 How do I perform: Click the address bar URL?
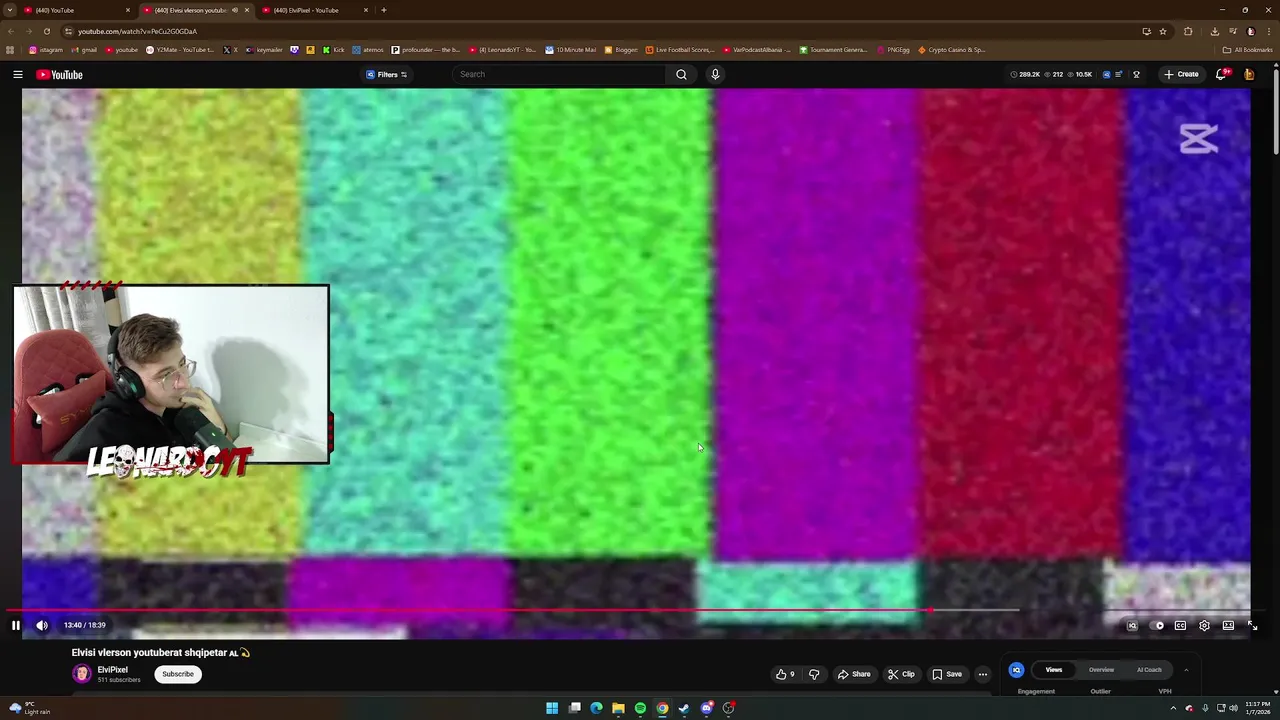click(x=137, y=31)
